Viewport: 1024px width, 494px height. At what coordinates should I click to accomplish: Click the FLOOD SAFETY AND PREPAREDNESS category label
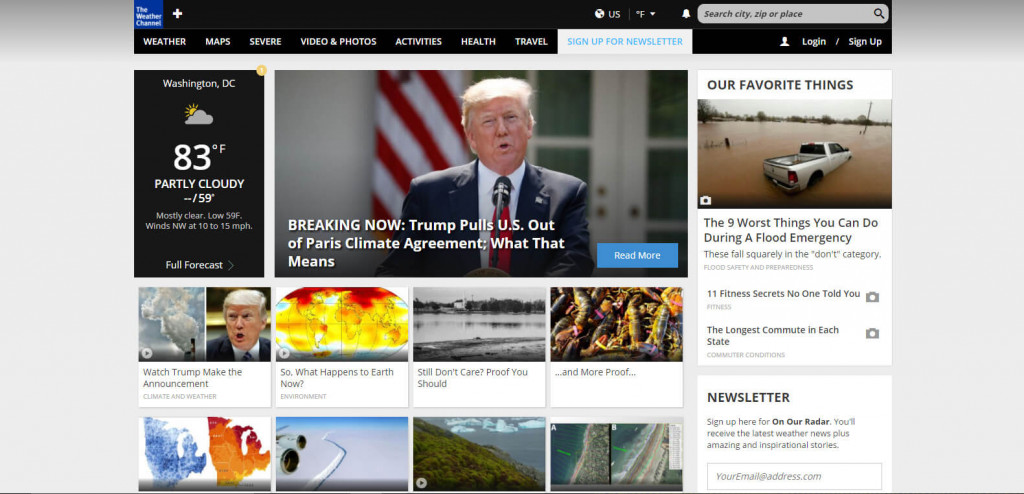[758, 267]
